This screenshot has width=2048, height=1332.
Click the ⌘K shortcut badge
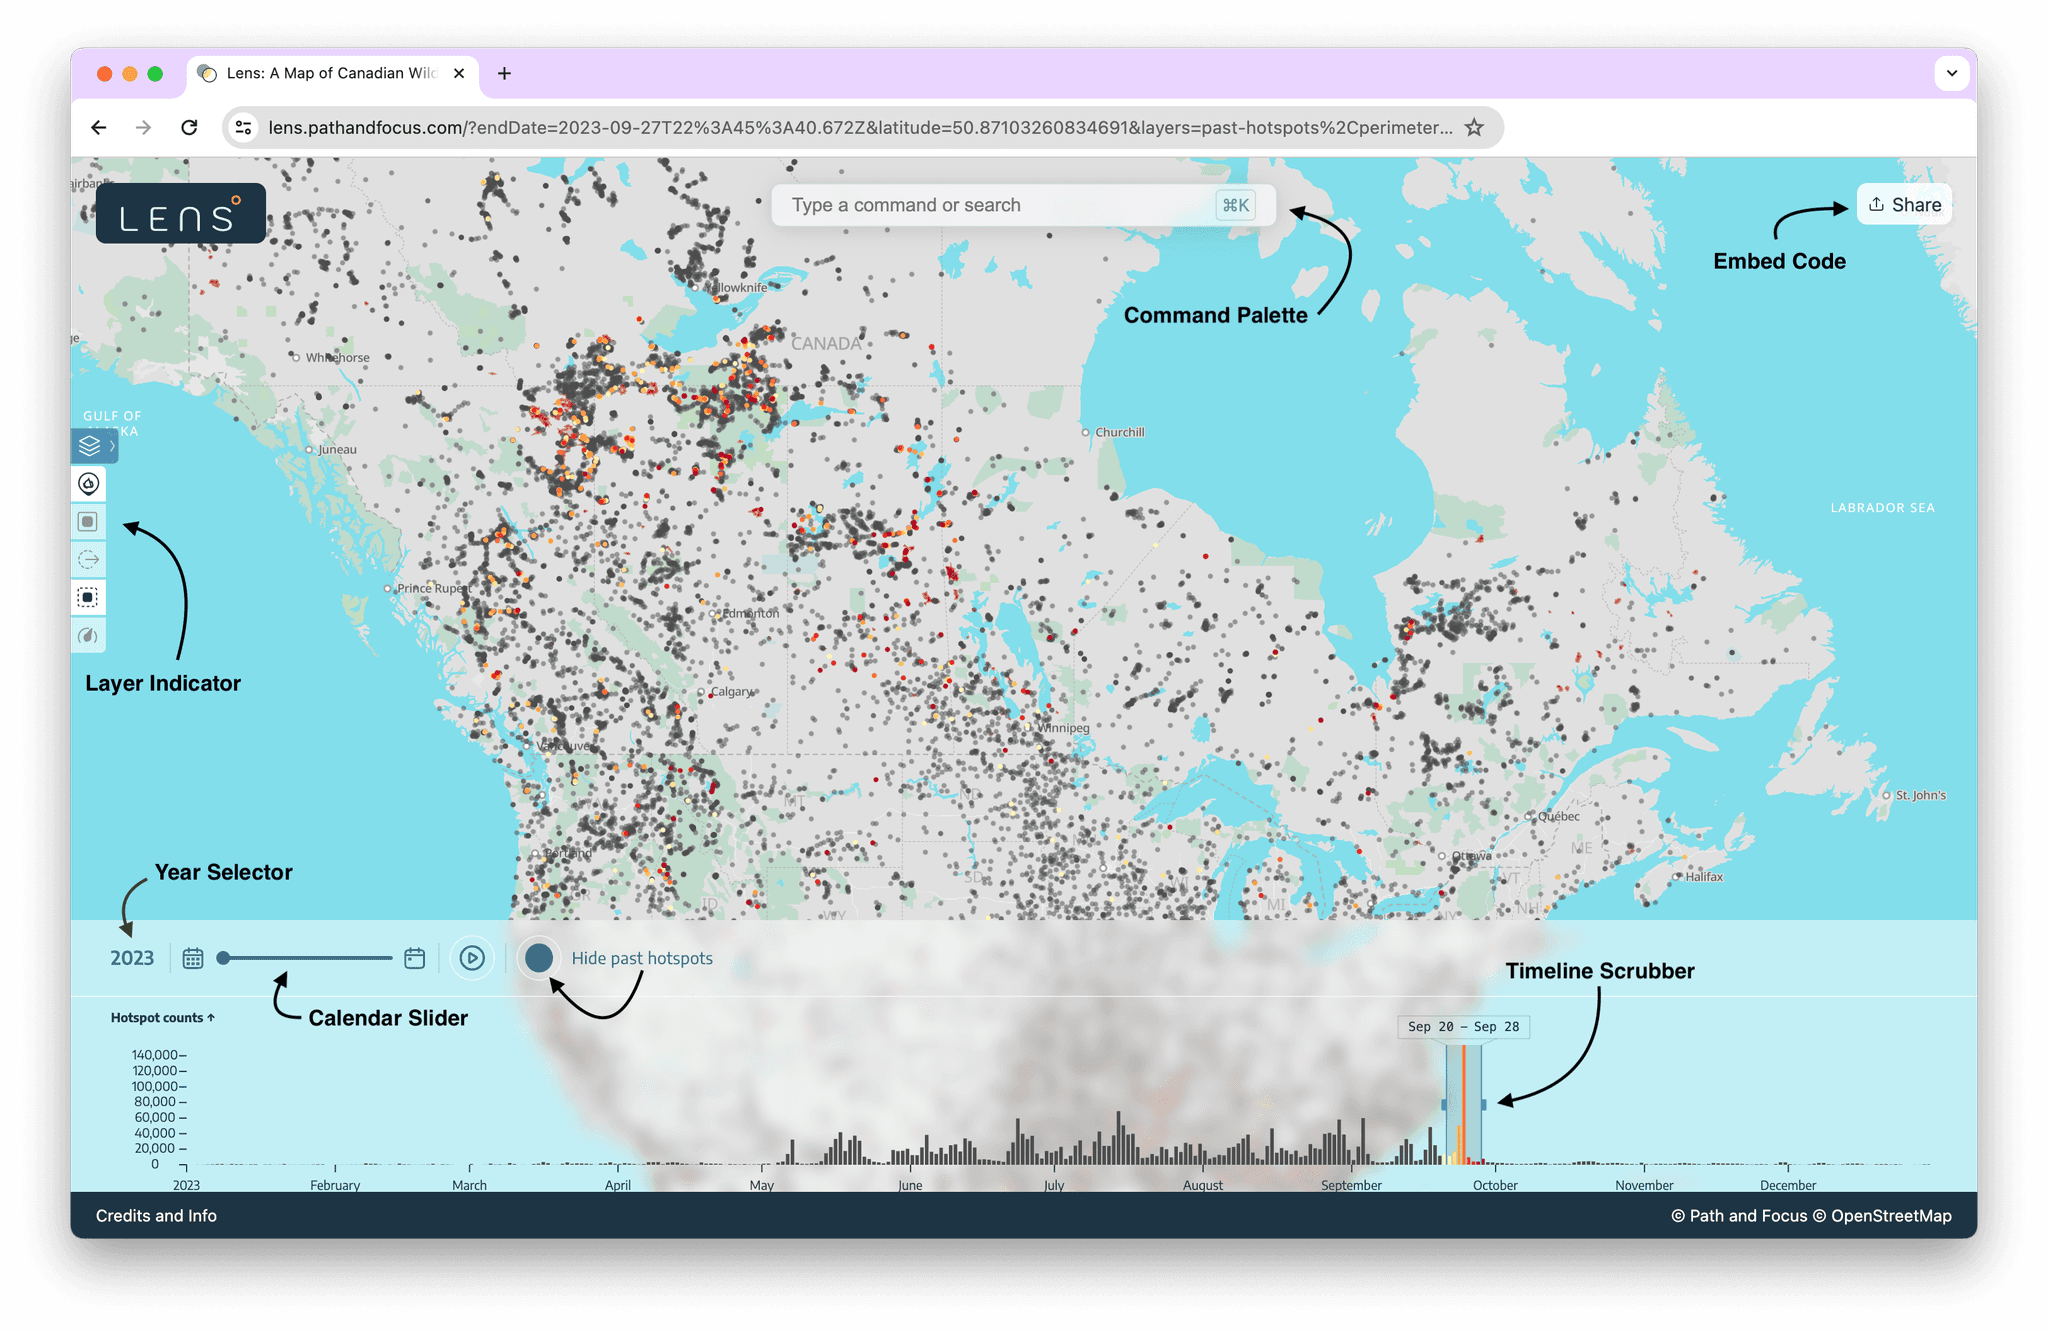1236,205
